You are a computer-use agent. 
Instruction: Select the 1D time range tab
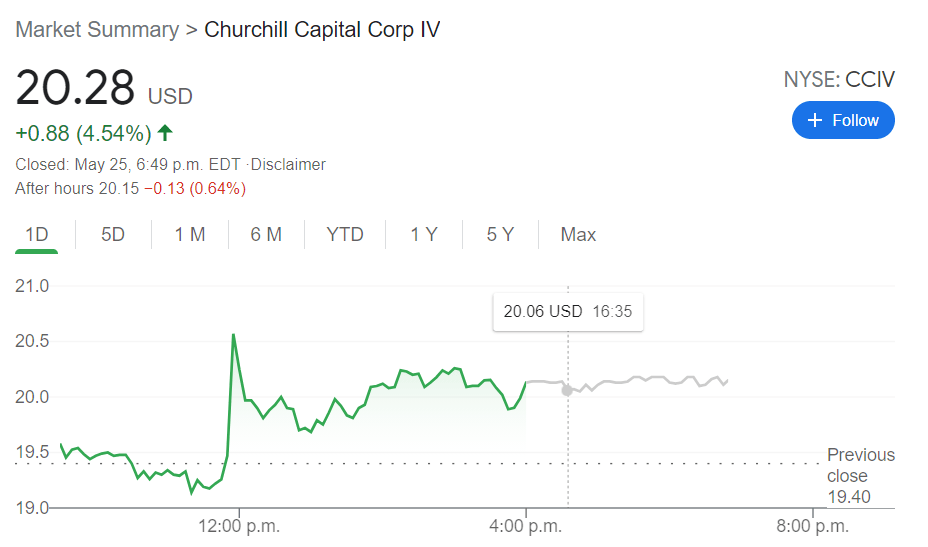37,235
